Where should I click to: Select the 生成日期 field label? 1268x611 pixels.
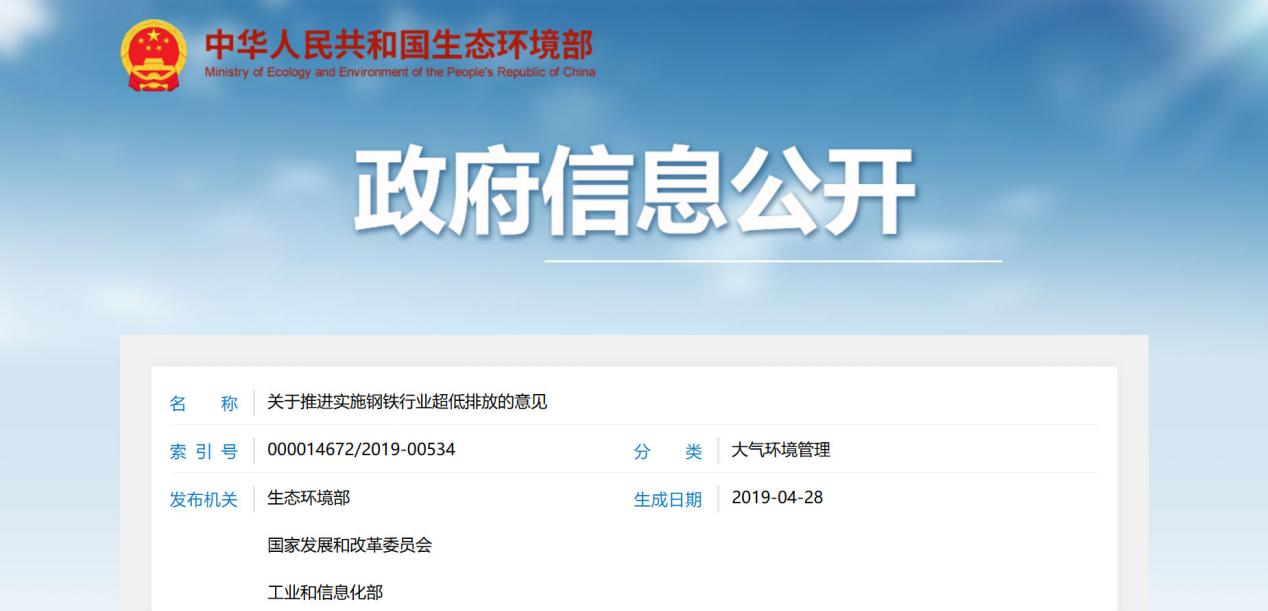[x=668, y=499]
